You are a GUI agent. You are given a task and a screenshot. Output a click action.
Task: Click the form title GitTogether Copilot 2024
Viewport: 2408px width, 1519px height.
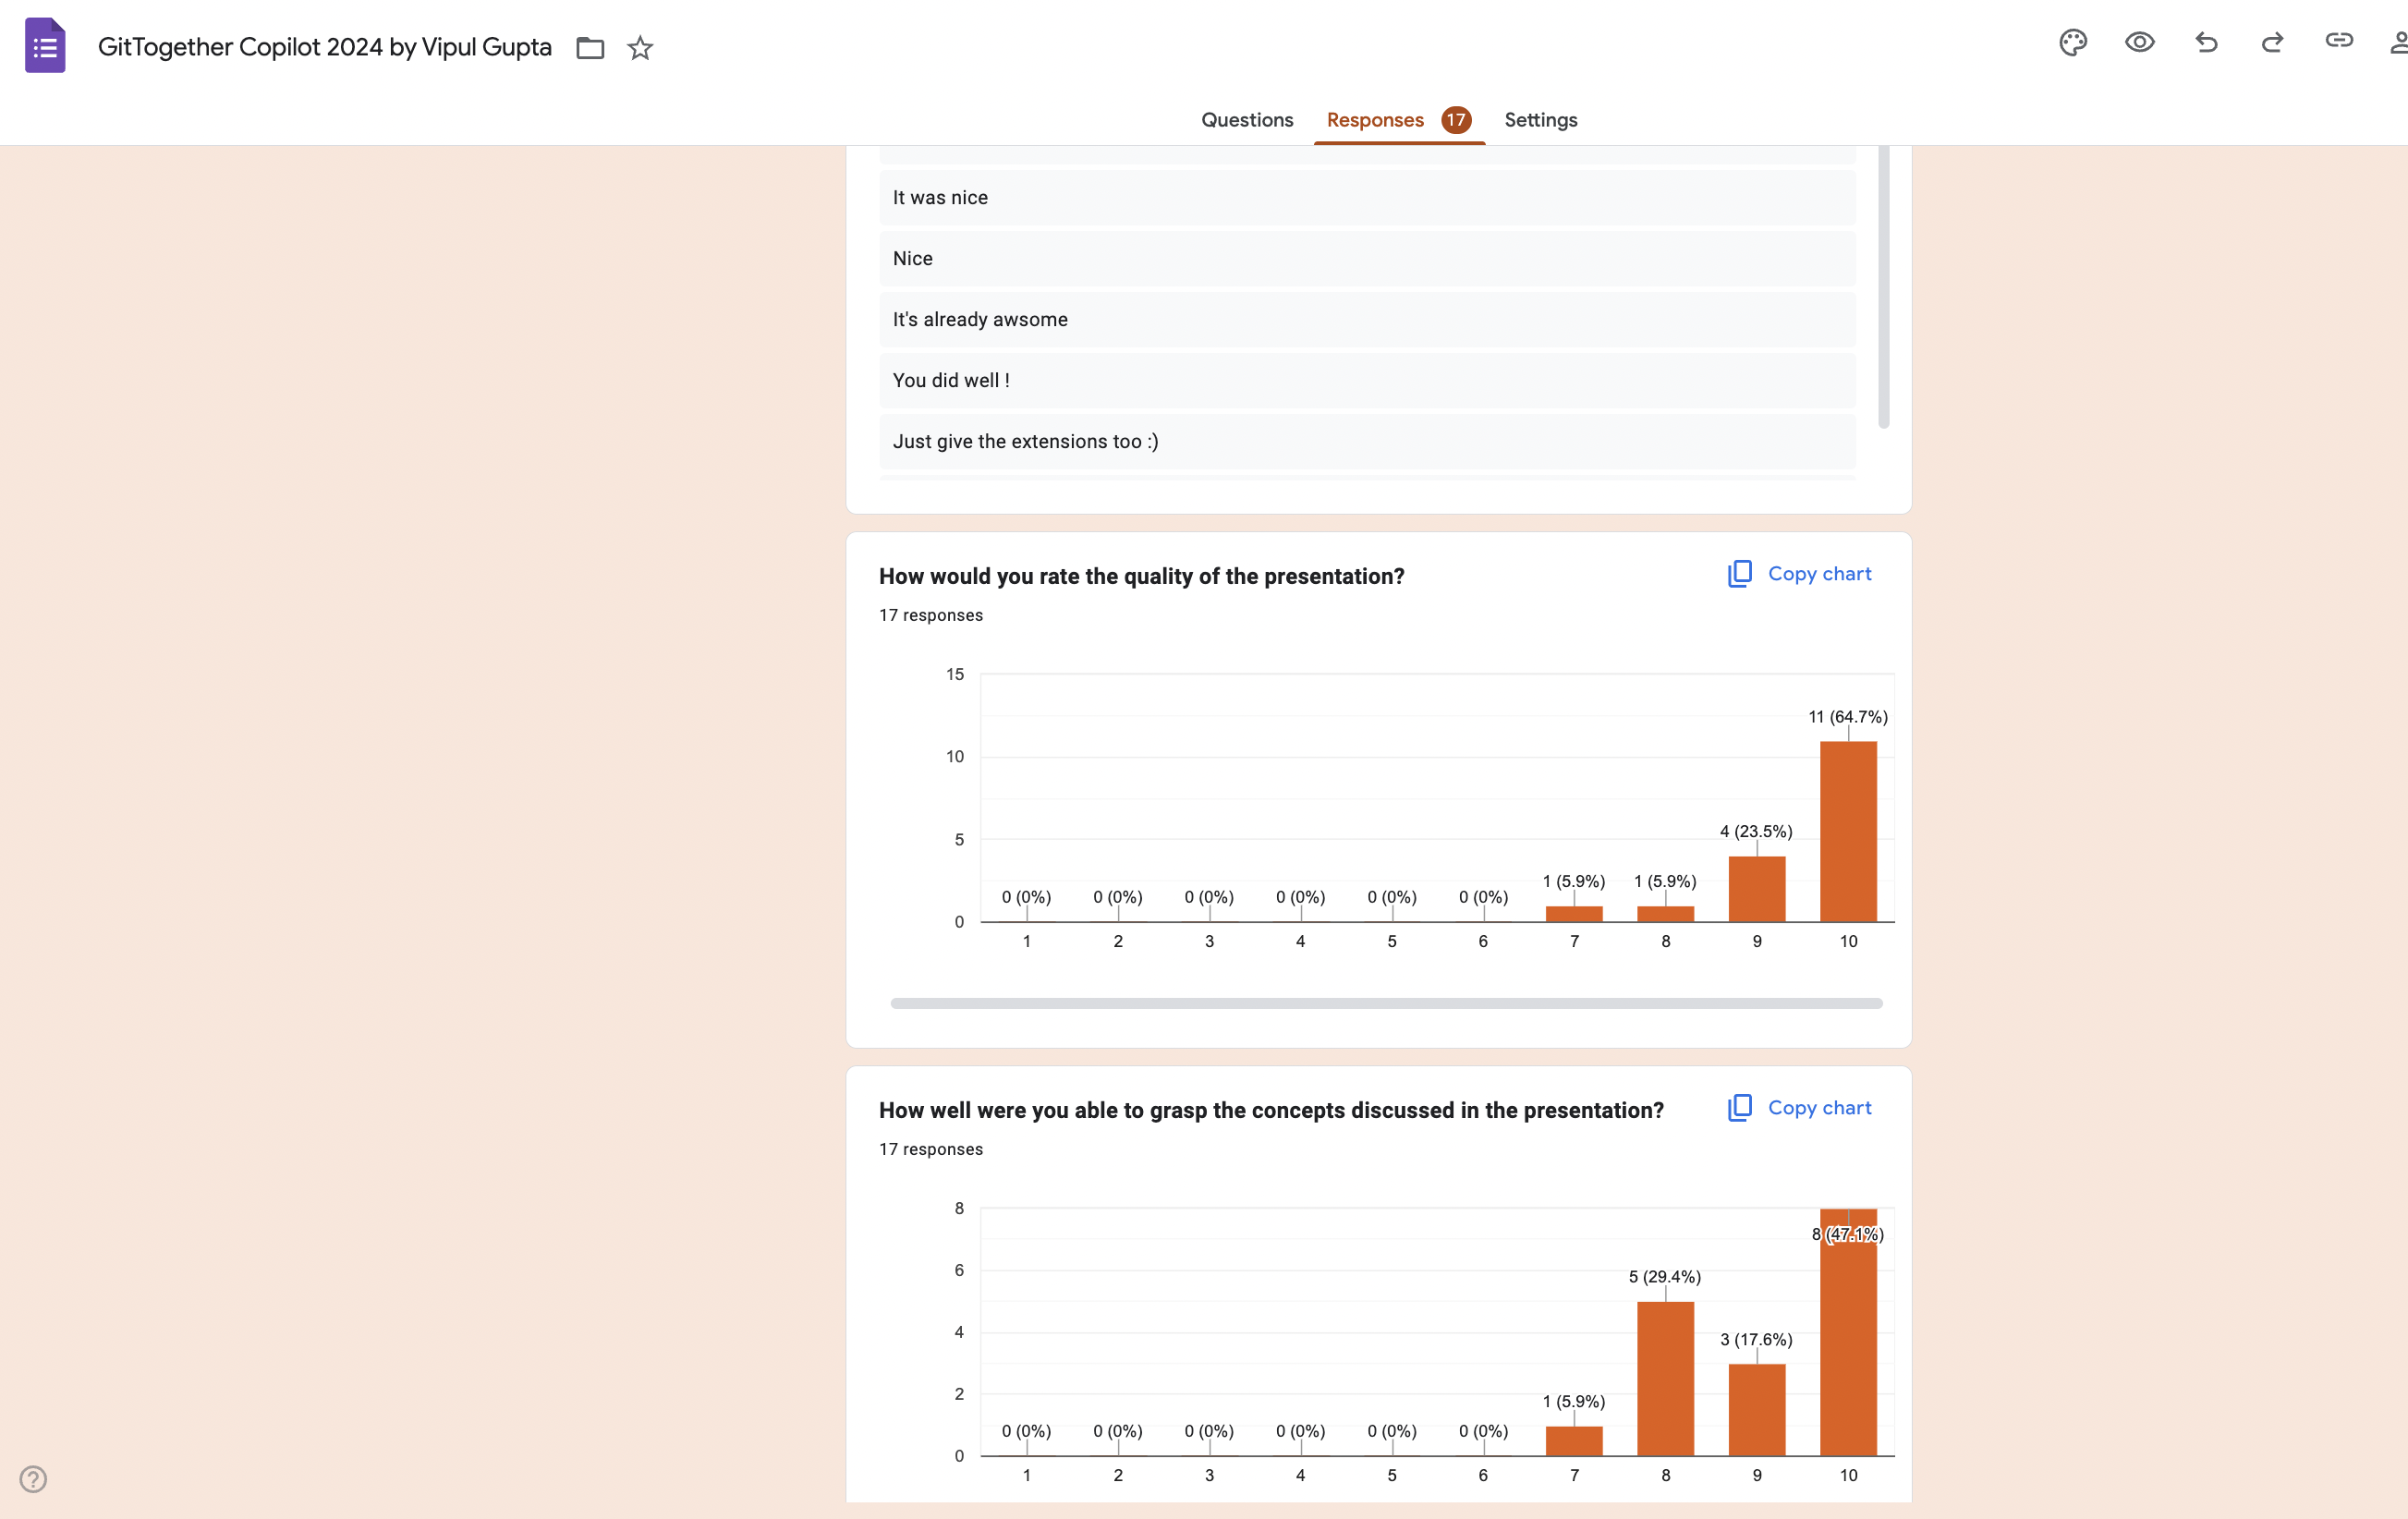[x=324, y=47]
